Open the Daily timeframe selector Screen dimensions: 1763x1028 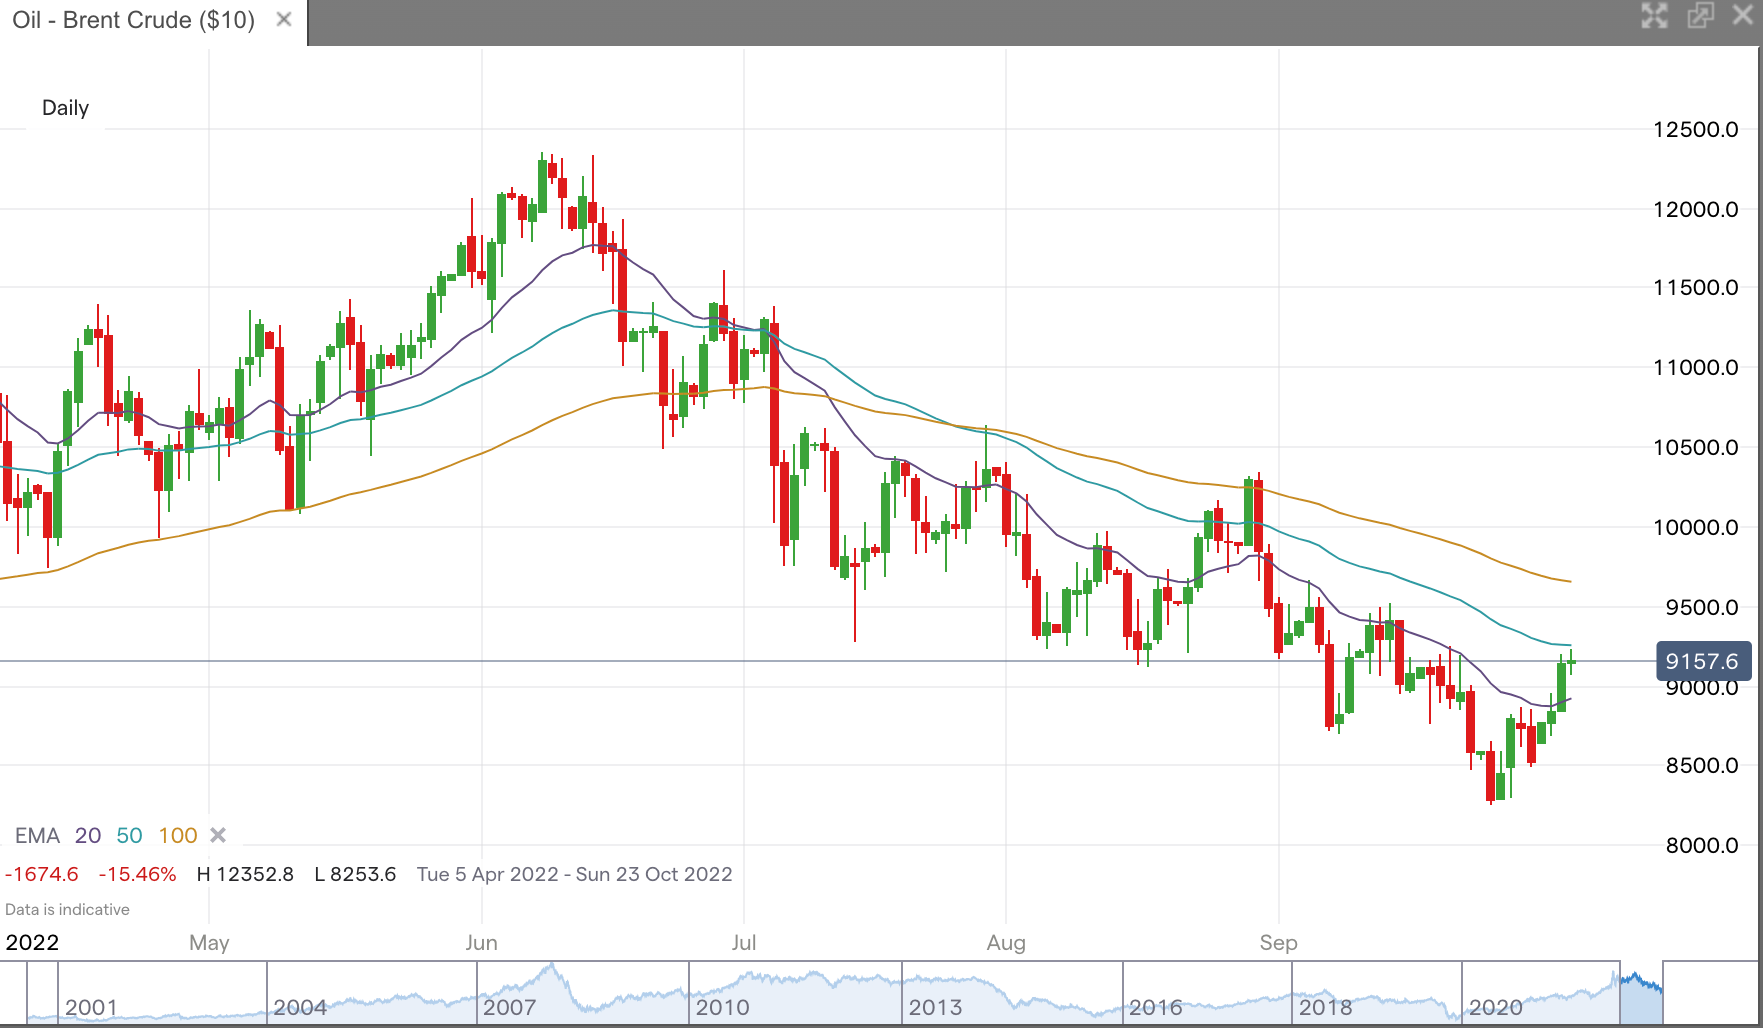pyautogui.click(x=65, y=108)
